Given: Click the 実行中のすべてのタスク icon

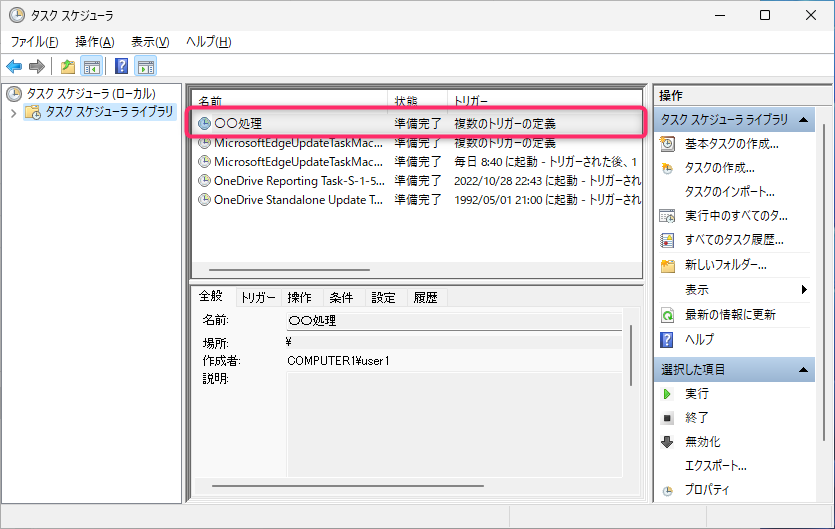Looking at the screenshot, I should [x=667, y=216].
